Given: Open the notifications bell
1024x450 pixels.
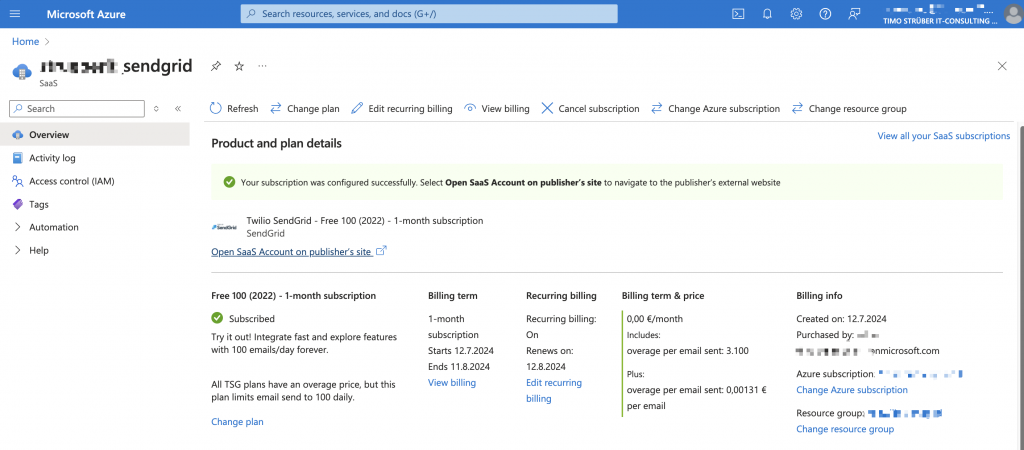Looking at the screenshot, I should (x=767, y=14).
